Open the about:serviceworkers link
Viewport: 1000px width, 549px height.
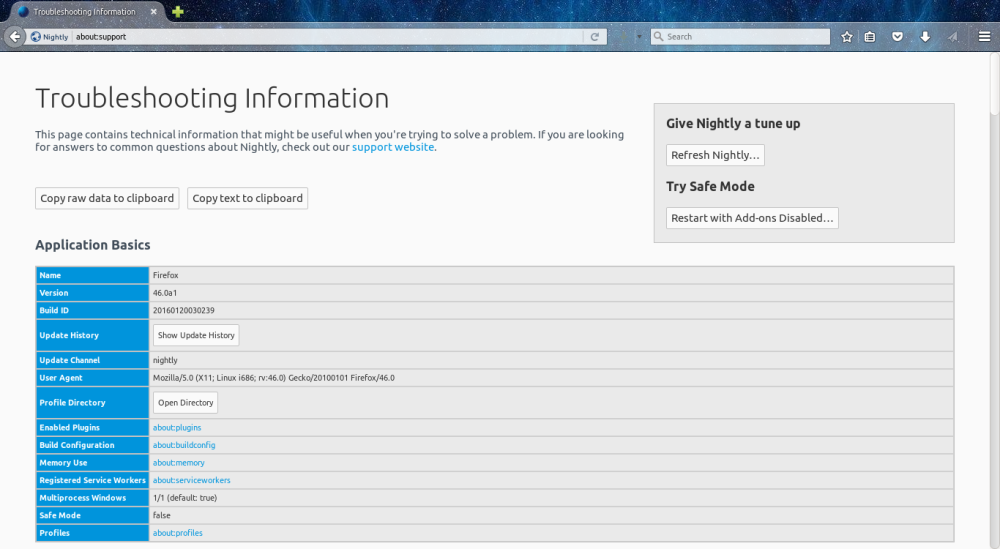click(191, 480)
